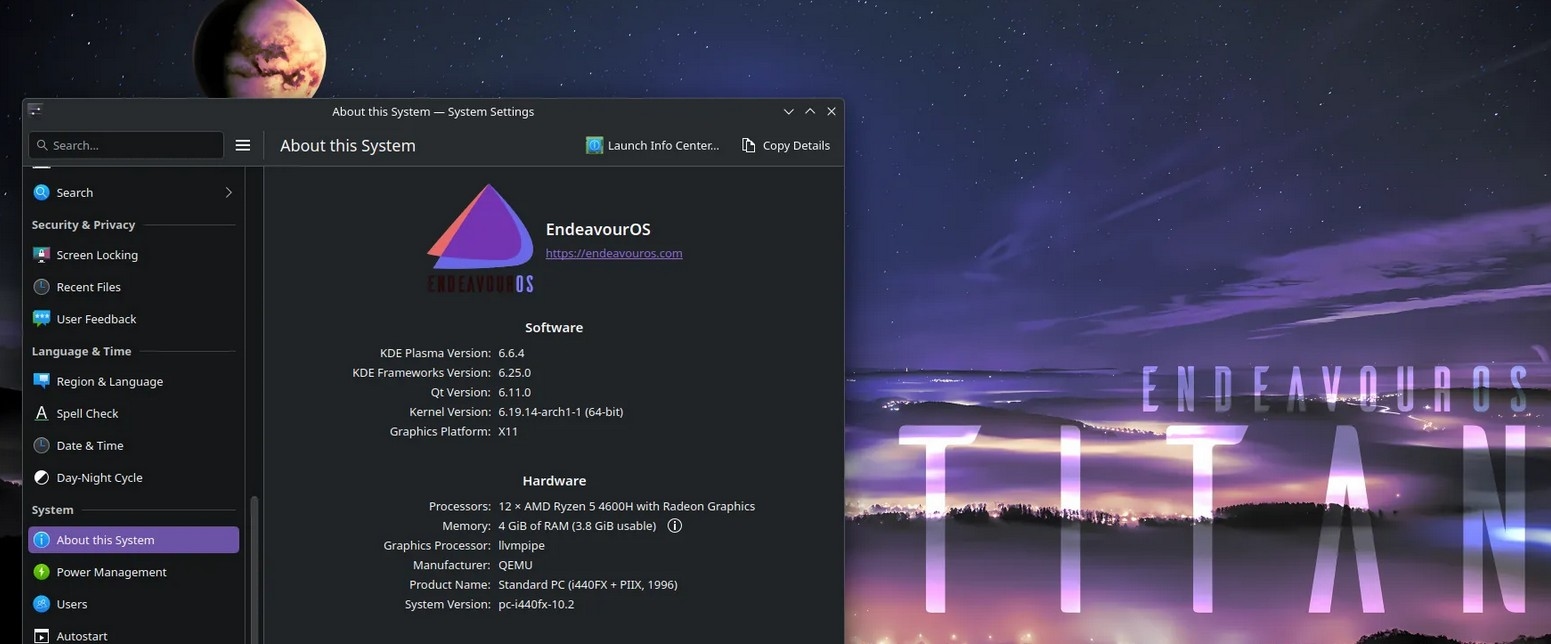Go to Region & Language settings
Viewport: 1551px width, 644px height.
pyautogui.click(x=134, y=381)
